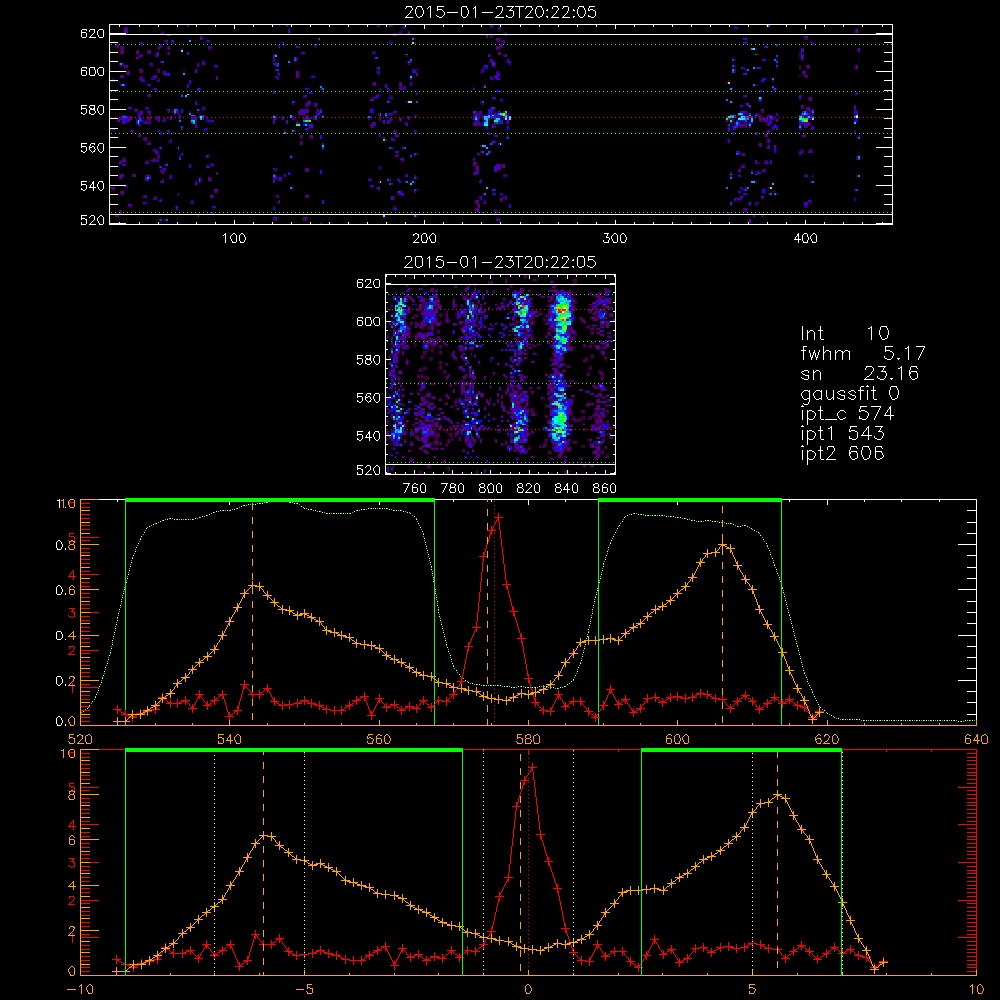Click the '-10' x-axis label of the bottom plot
This screenshot has width=1000, height=1000.
point(80,990)
